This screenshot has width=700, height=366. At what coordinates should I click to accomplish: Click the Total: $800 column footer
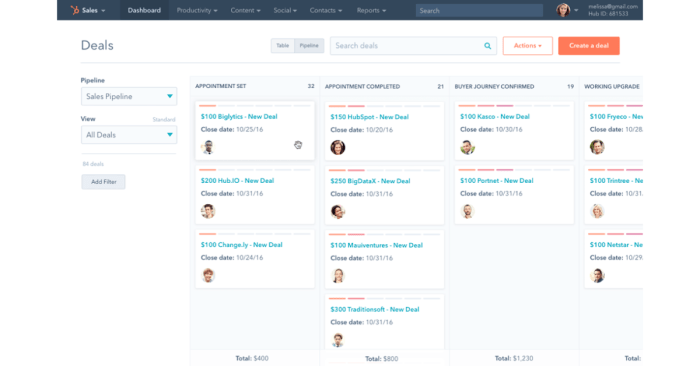(382, 359)
